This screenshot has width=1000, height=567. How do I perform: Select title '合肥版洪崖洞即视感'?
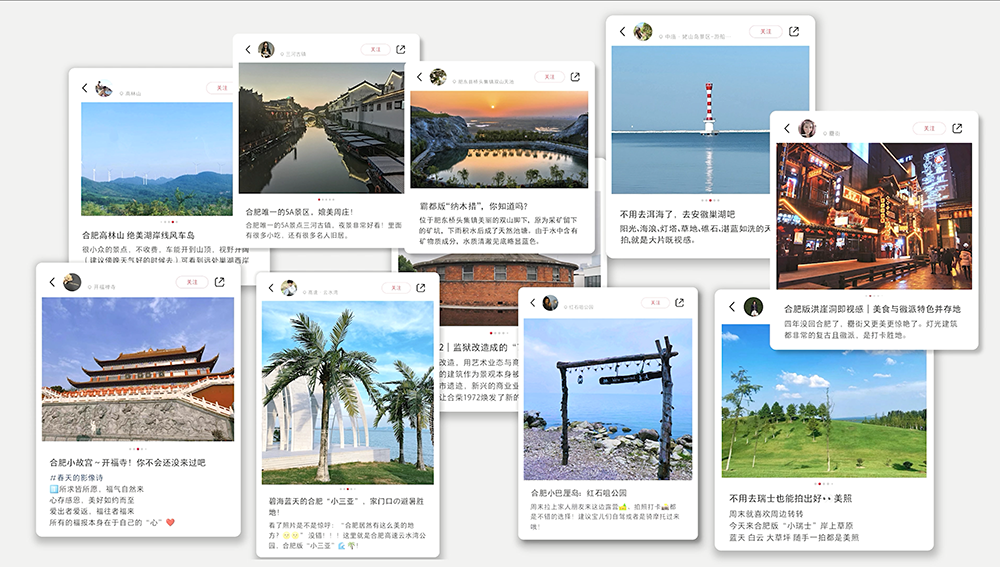click(824, 309)
